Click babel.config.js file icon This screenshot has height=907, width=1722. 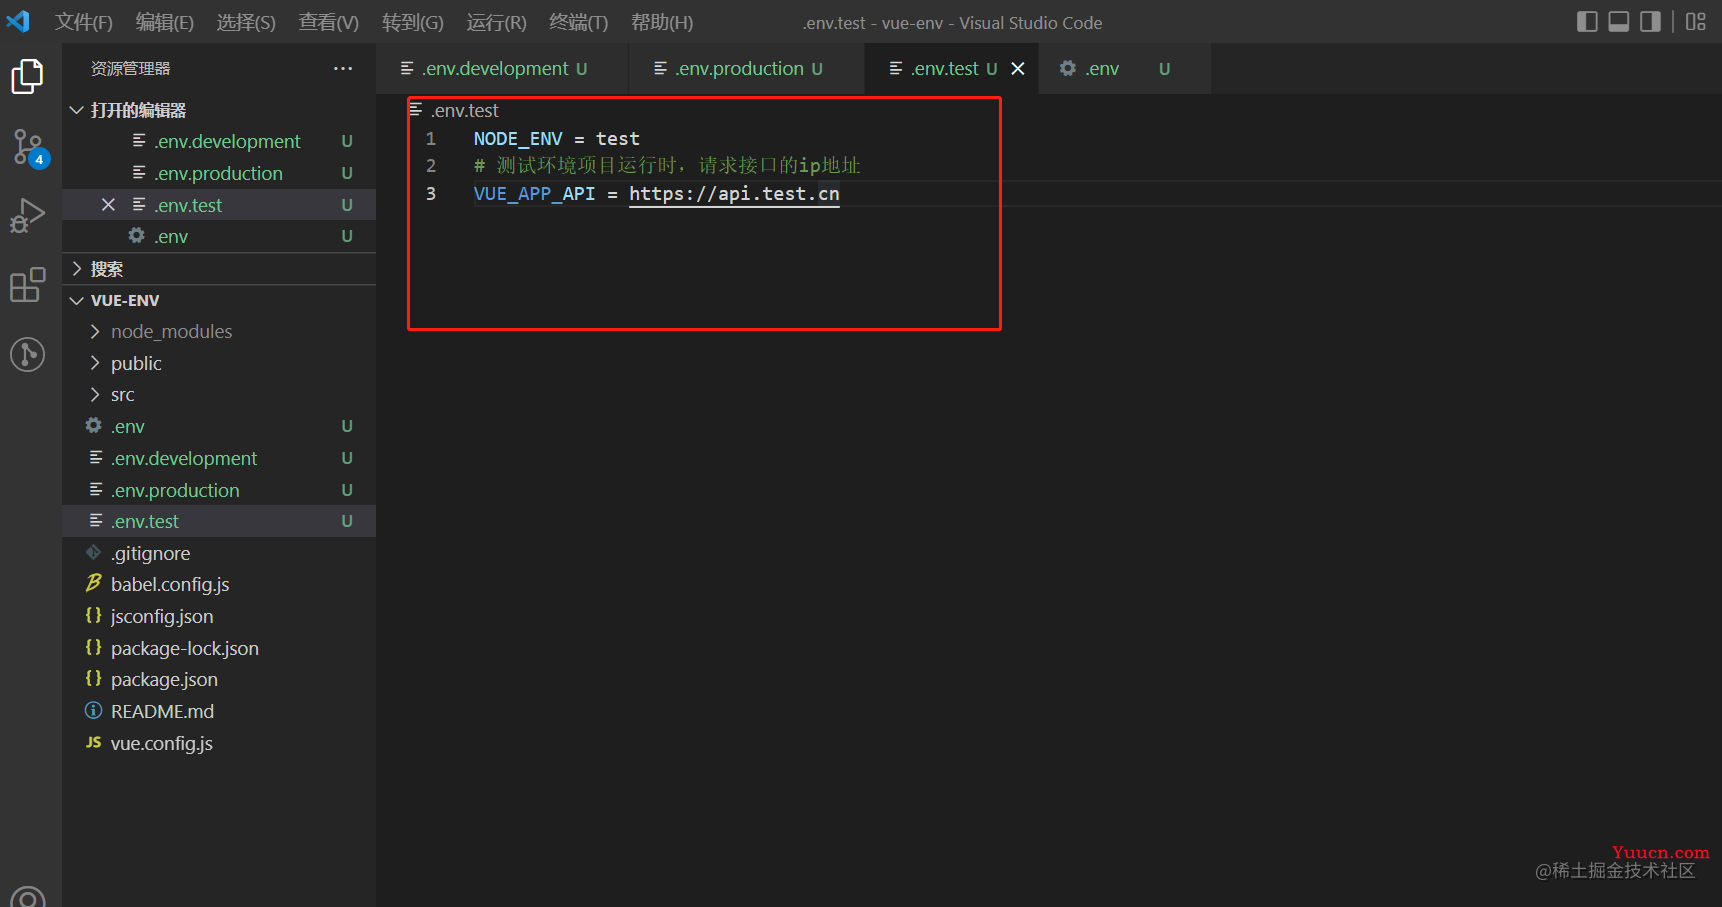[94, 583]
